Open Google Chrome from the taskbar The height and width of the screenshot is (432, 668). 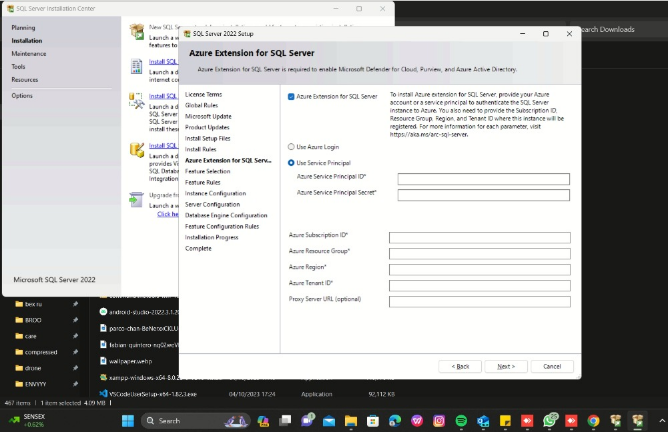point(593,421)
